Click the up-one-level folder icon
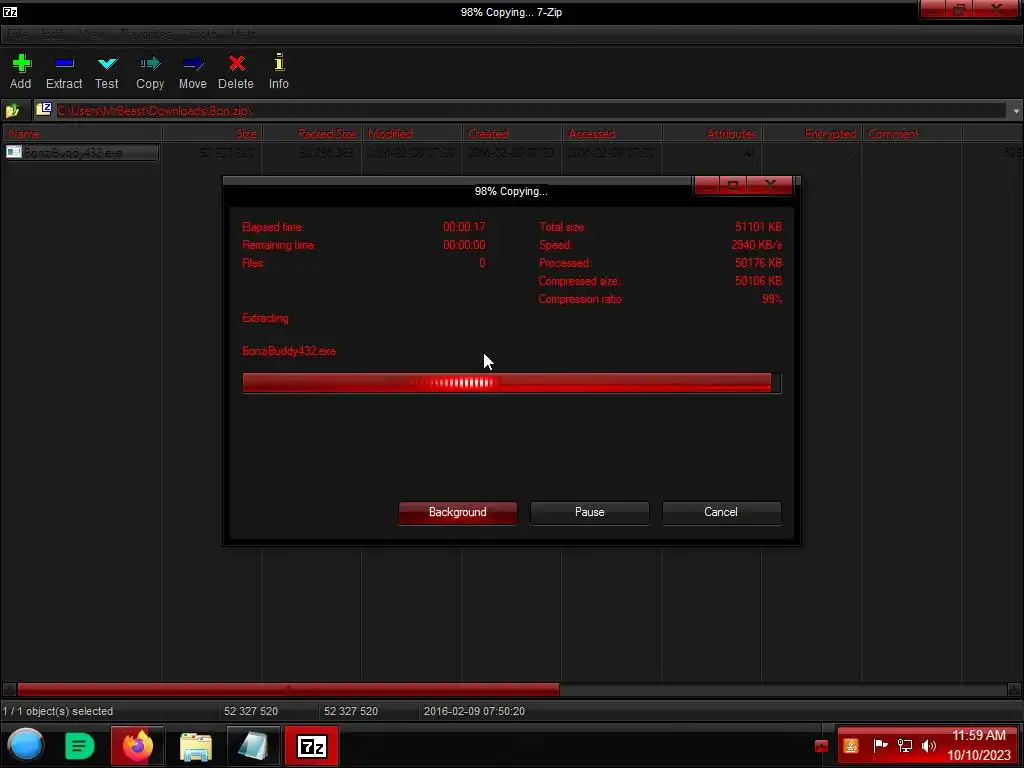Viewport: 1024px width, 768px height. tap(12, 110)
